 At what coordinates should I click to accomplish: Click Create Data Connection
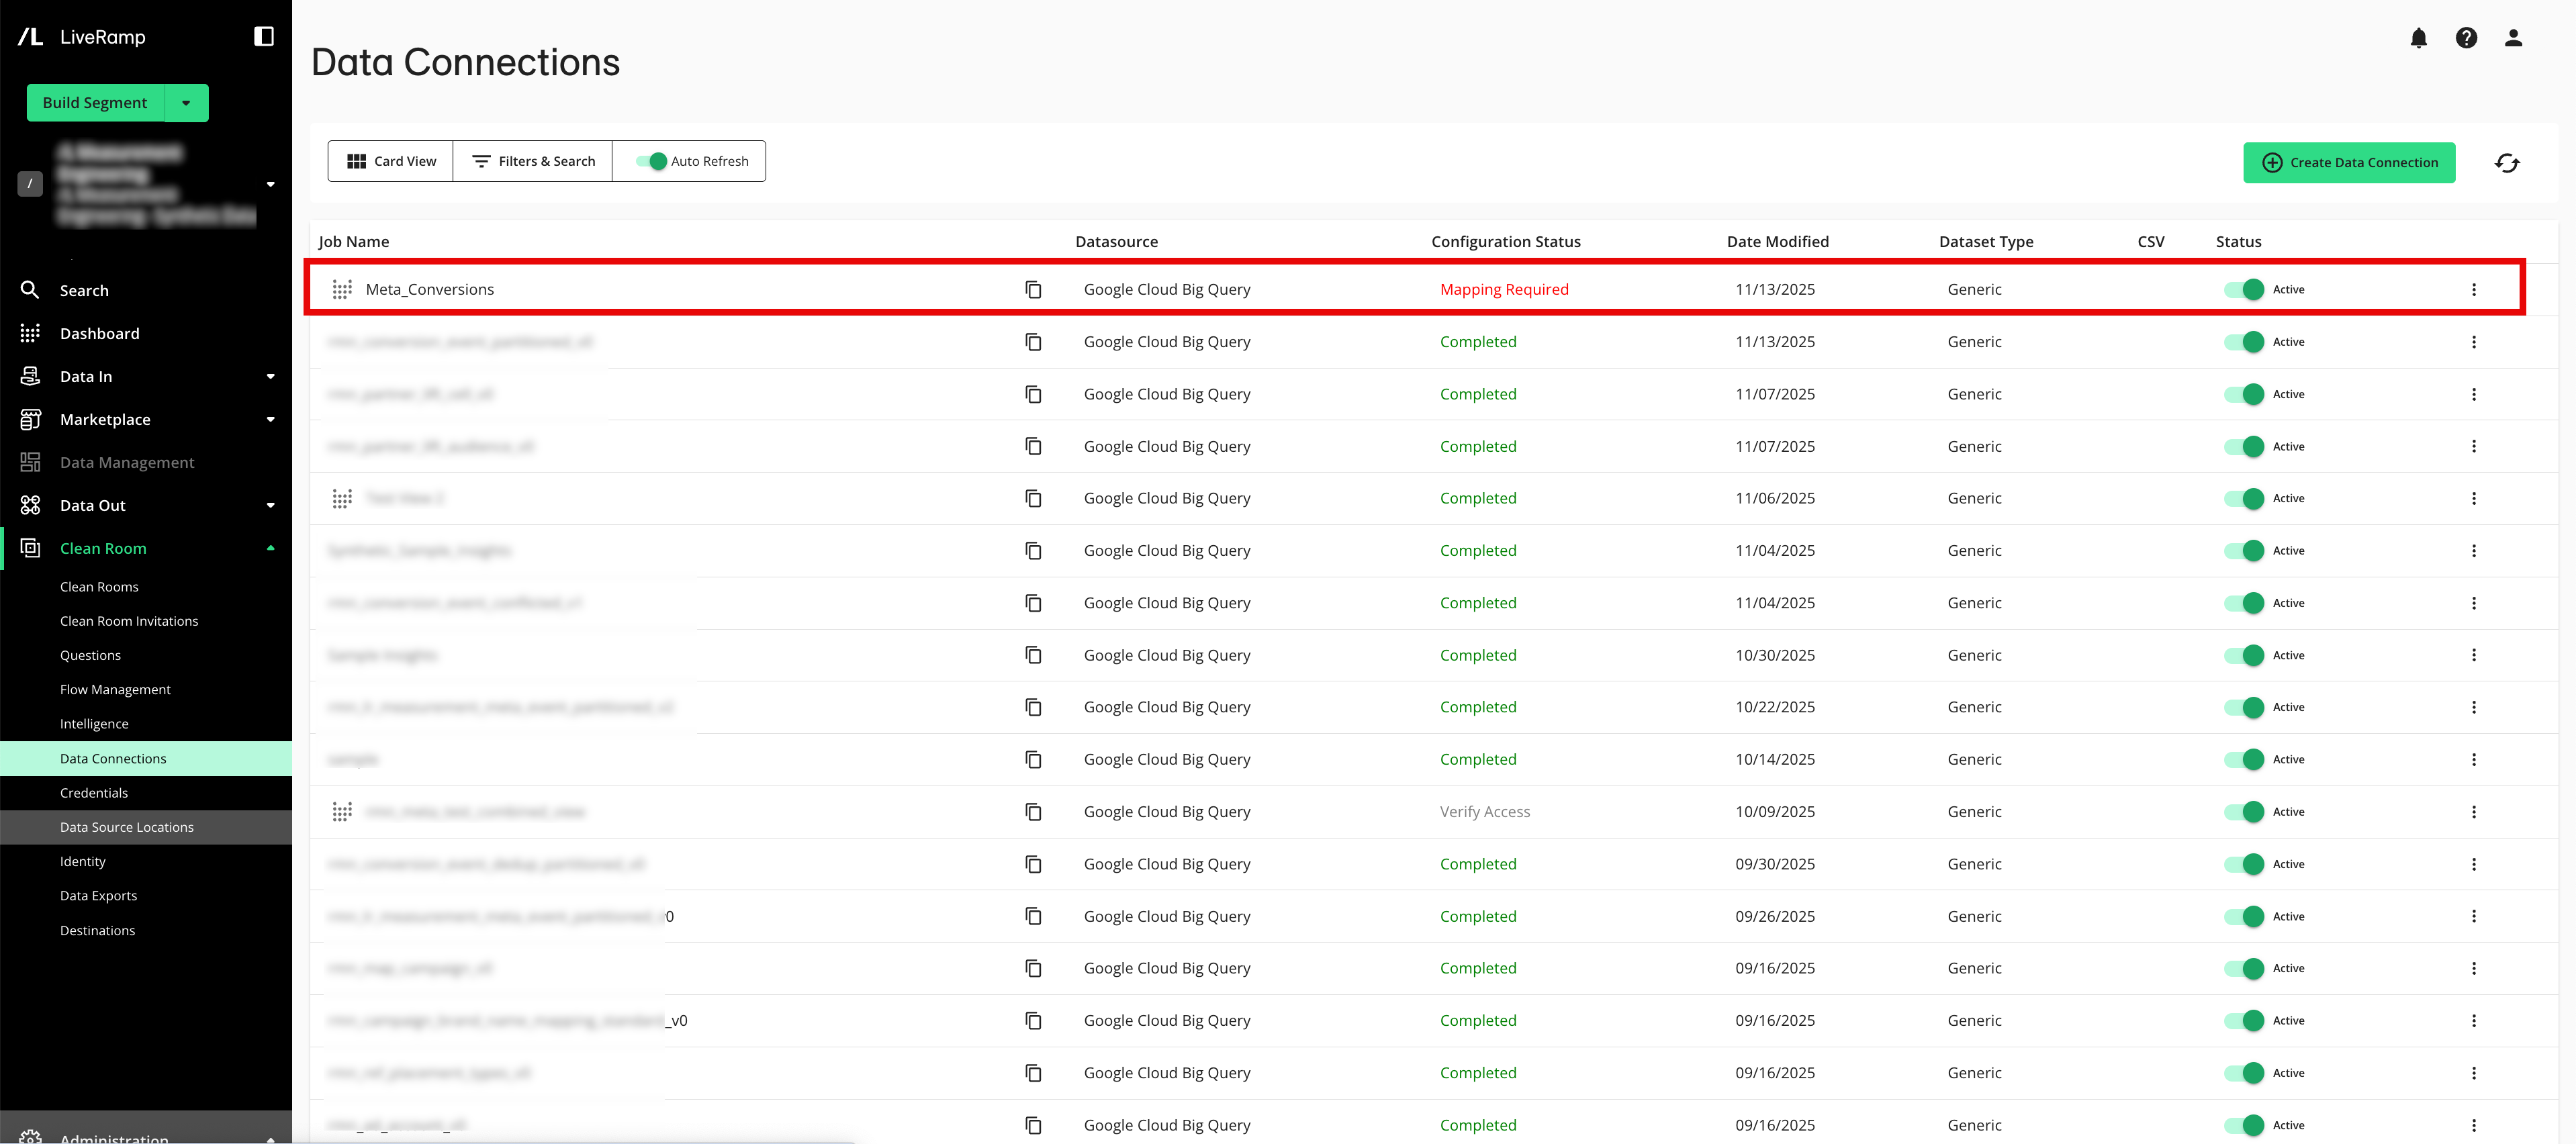pos(2349,162)
